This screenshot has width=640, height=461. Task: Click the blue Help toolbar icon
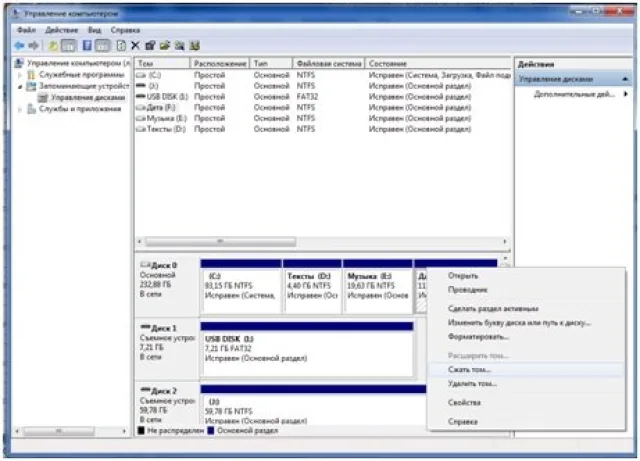(87, 45)
